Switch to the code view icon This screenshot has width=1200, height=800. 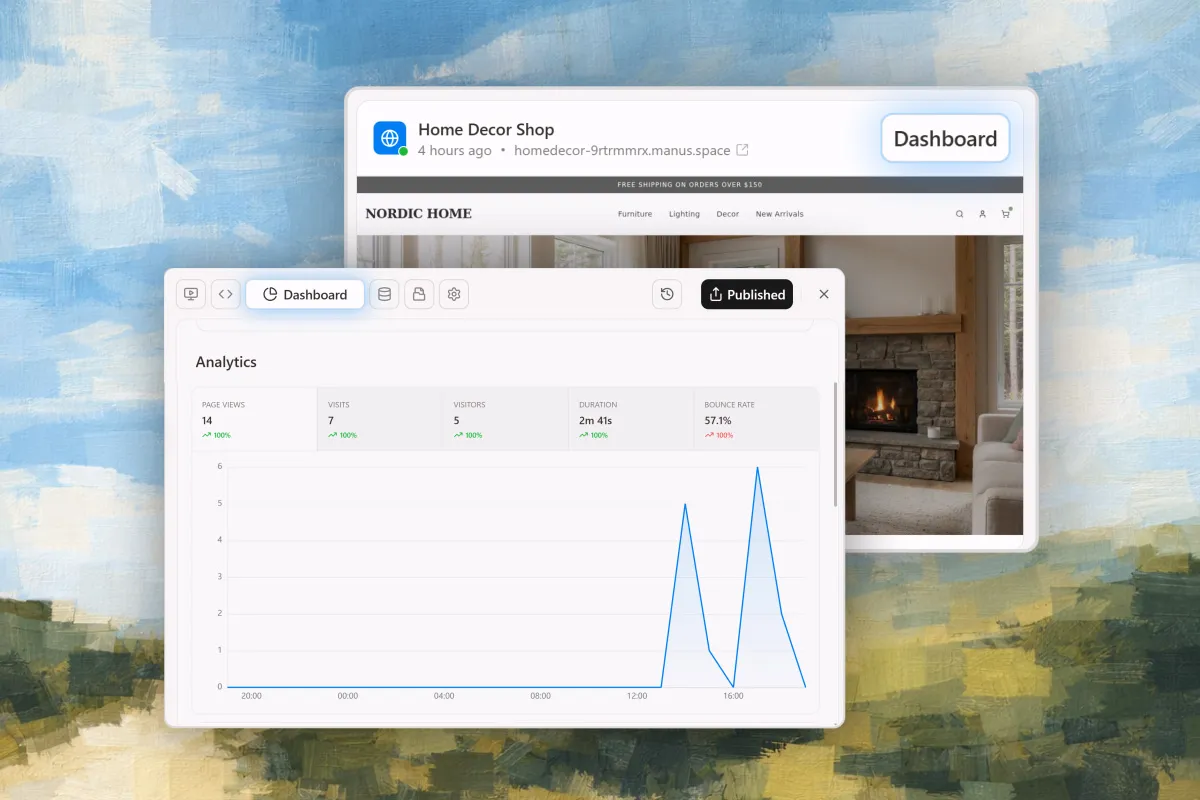(x=226, y=294)
